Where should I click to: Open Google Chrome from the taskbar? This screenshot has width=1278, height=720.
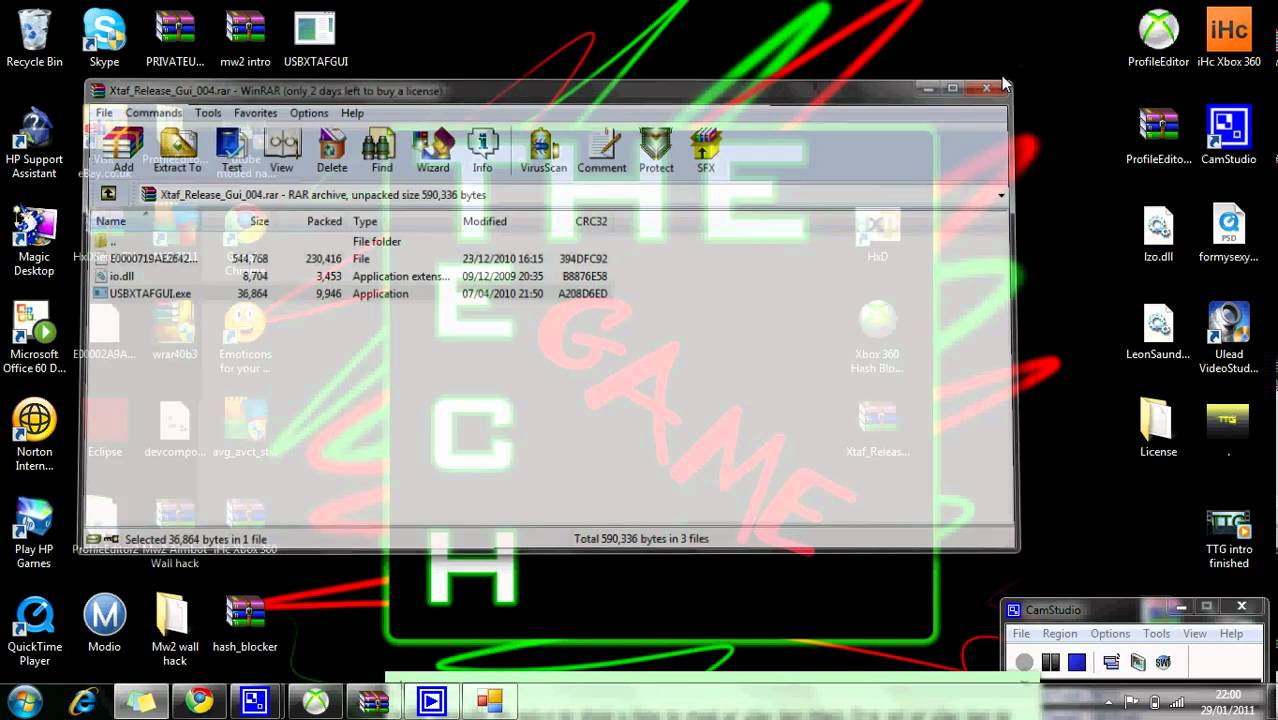[198, 701]
